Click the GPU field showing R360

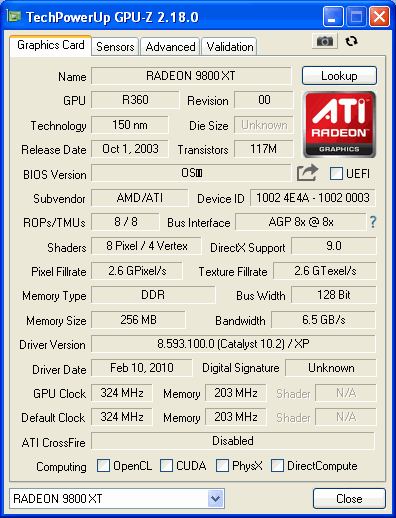click(135, 100)
